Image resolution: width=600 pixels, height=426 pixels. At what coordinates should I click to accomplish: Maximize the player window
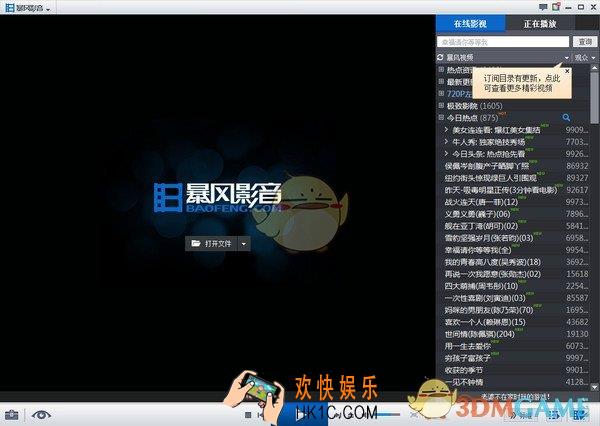click(x=581, y=7)
